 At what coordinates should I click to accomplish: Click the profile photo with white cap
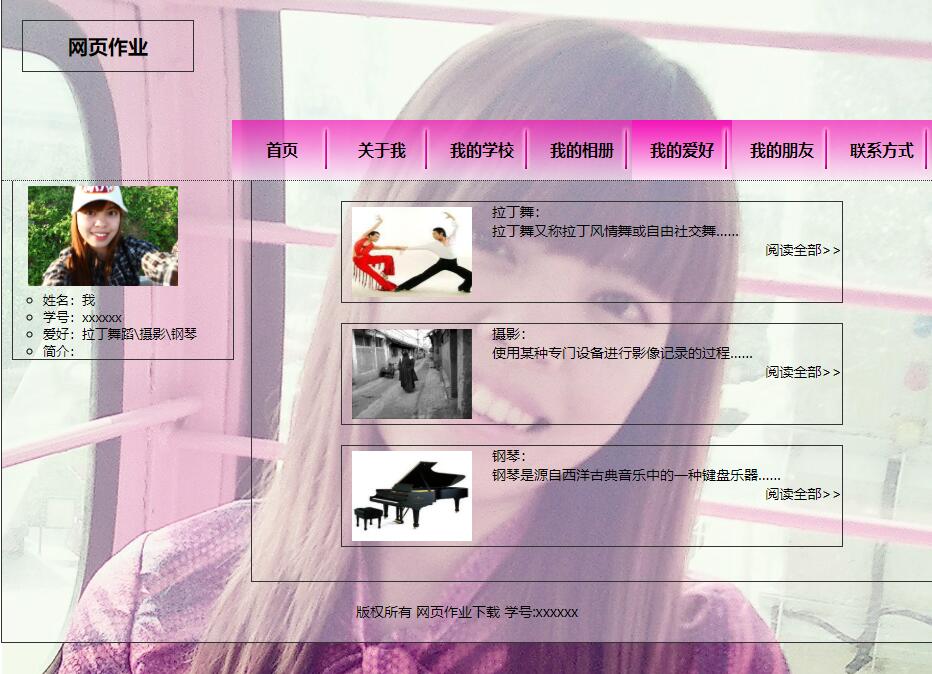click(103, 236)
